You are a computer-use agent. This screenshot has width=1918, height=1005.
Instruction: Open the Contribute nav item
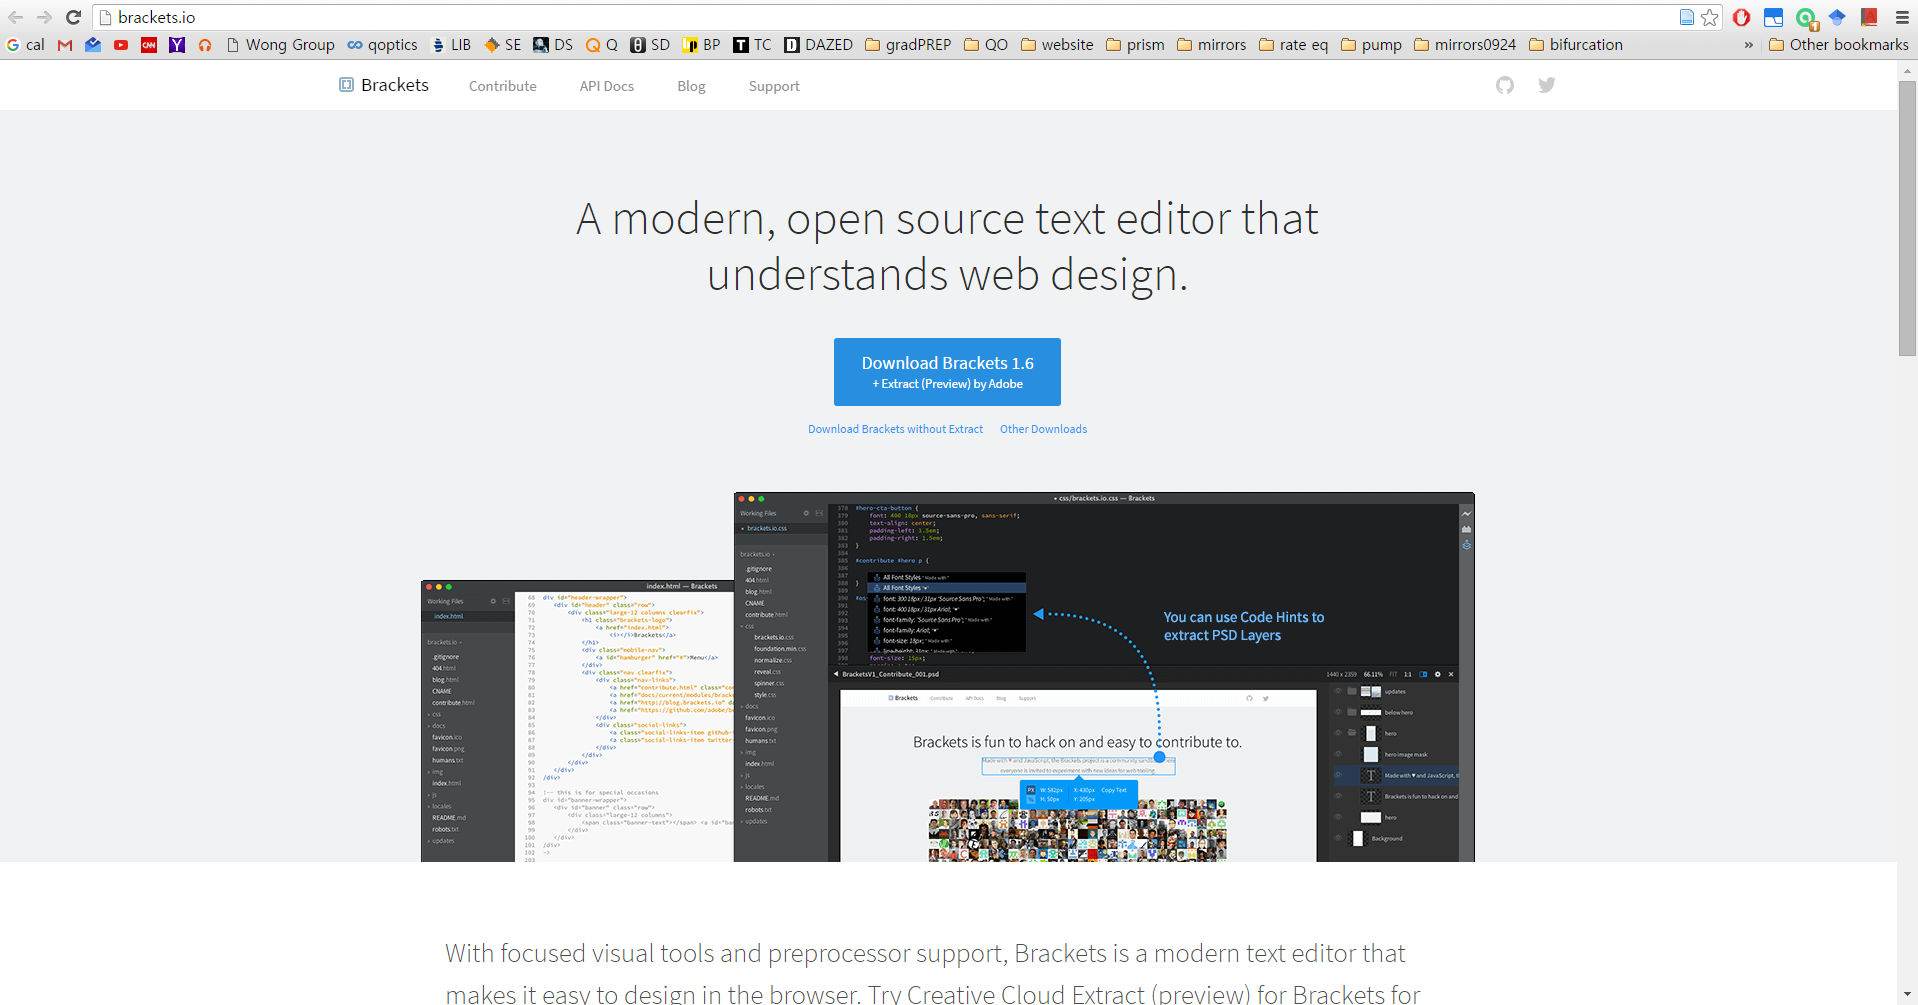pos(503,86)
